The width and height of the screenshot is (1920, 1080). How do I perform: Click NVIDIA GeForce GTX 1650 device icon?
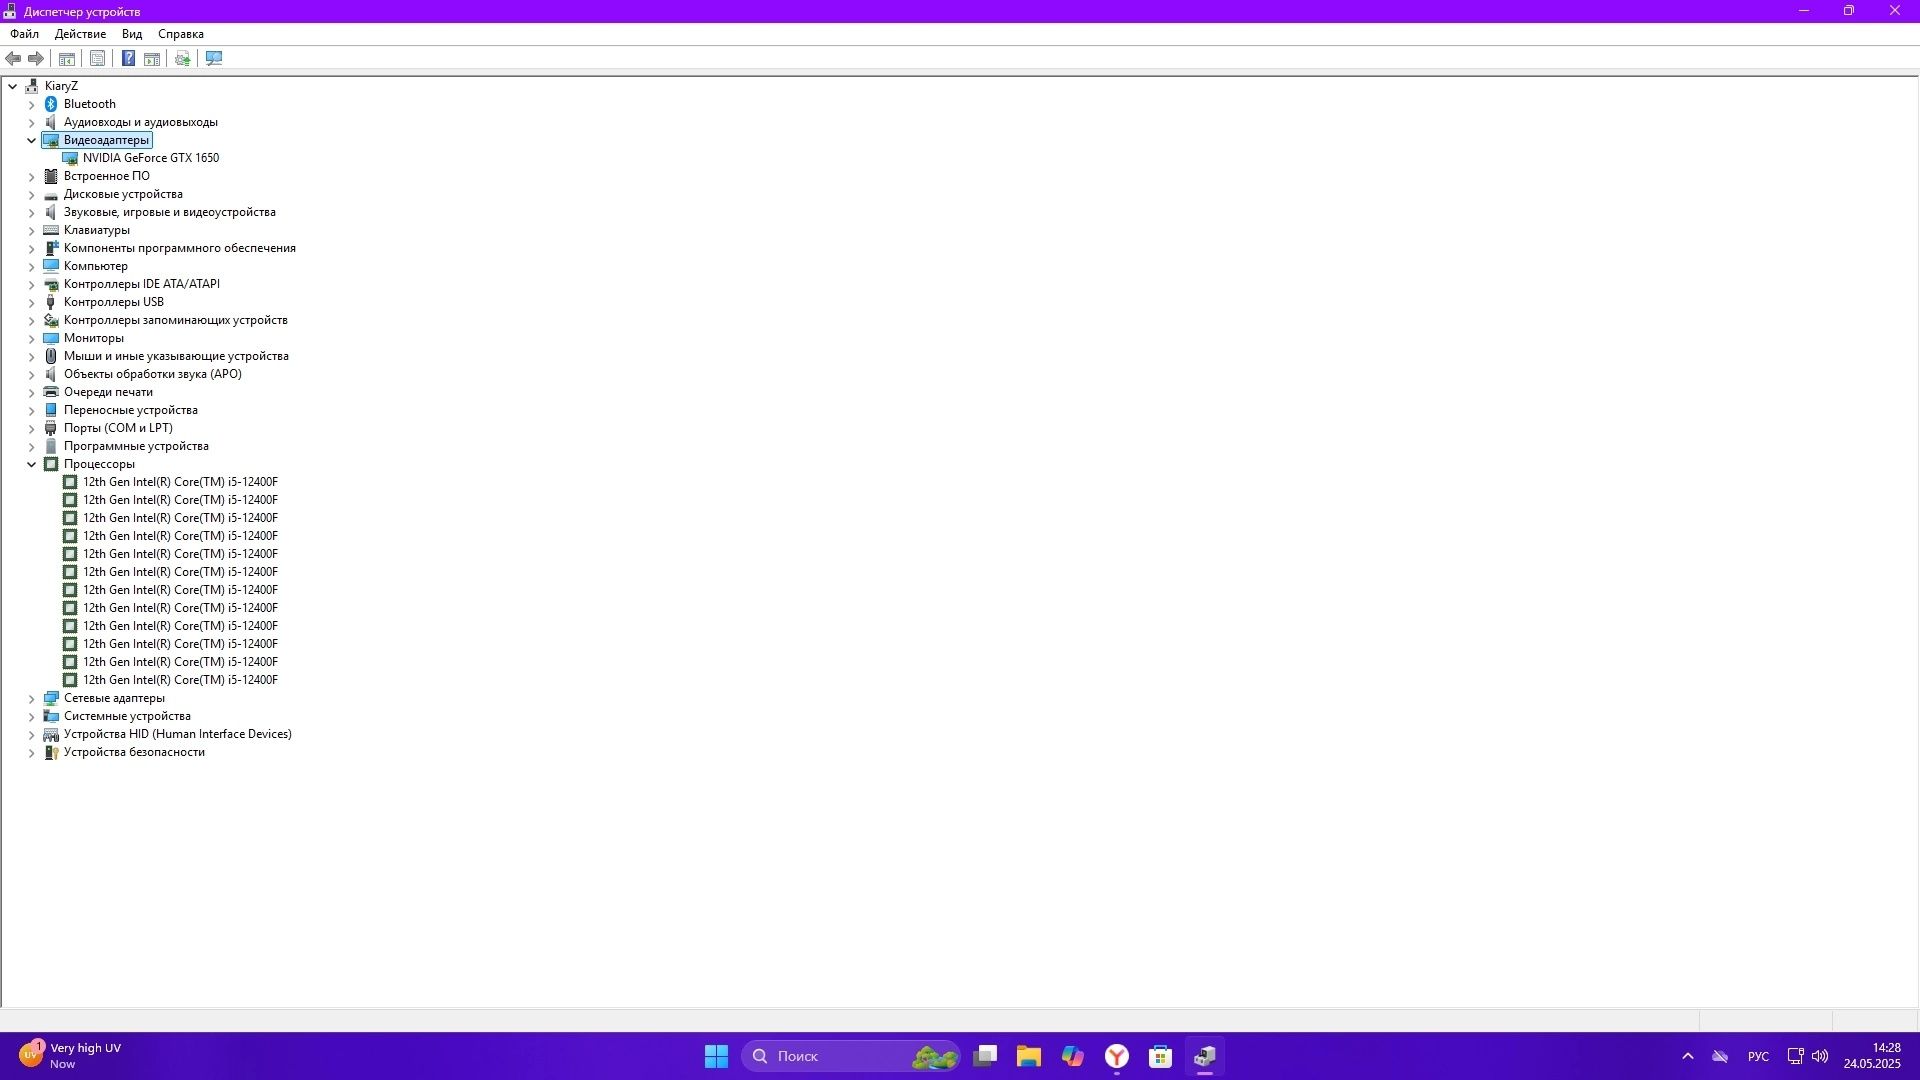click(70, 158)
